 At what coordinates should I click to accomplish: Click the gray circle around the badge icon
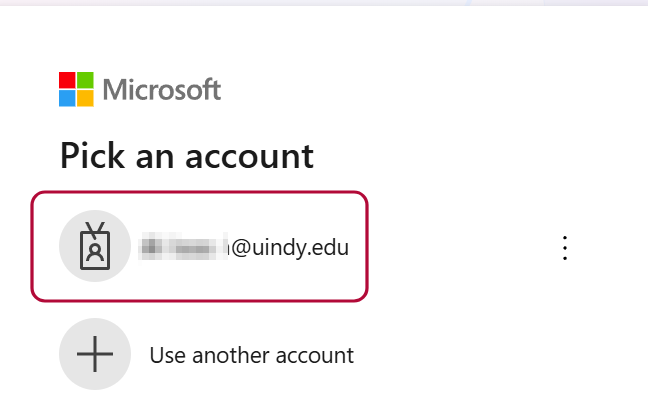pyautogui.click(x=95, y=246)
